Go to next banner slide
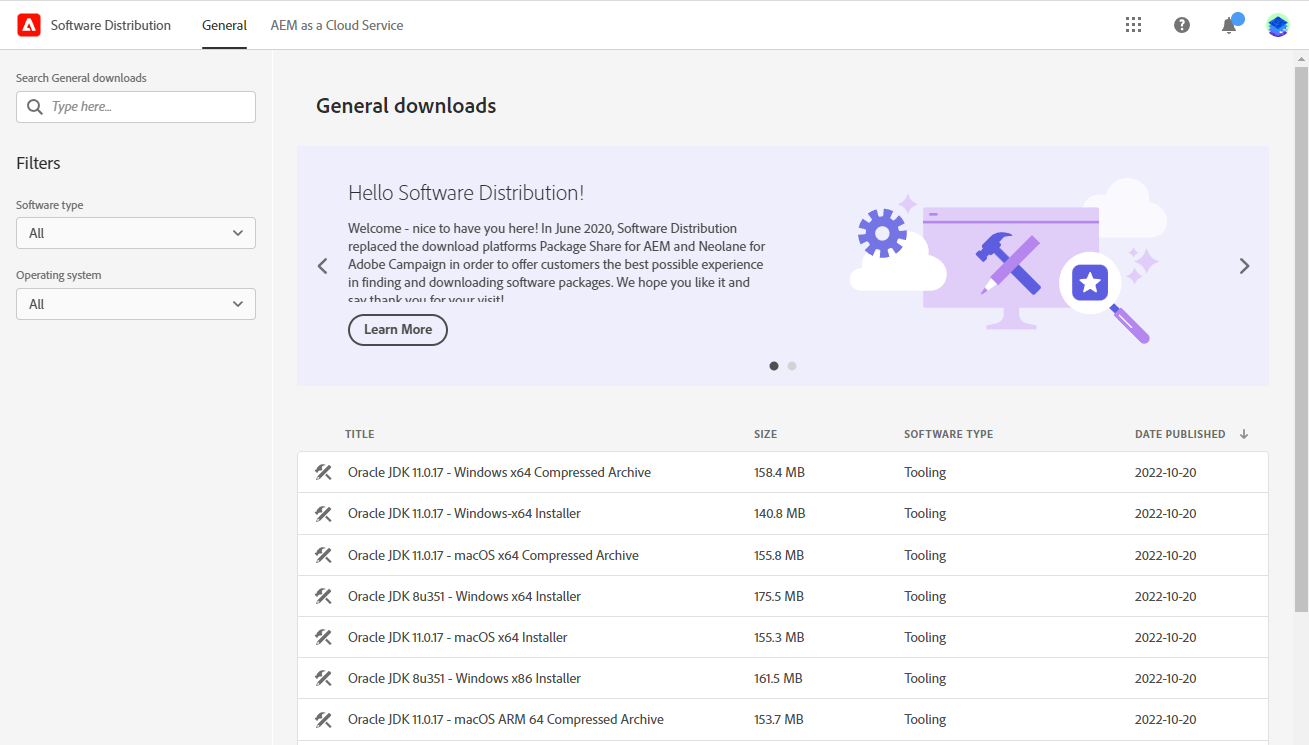 (1244, 266)
